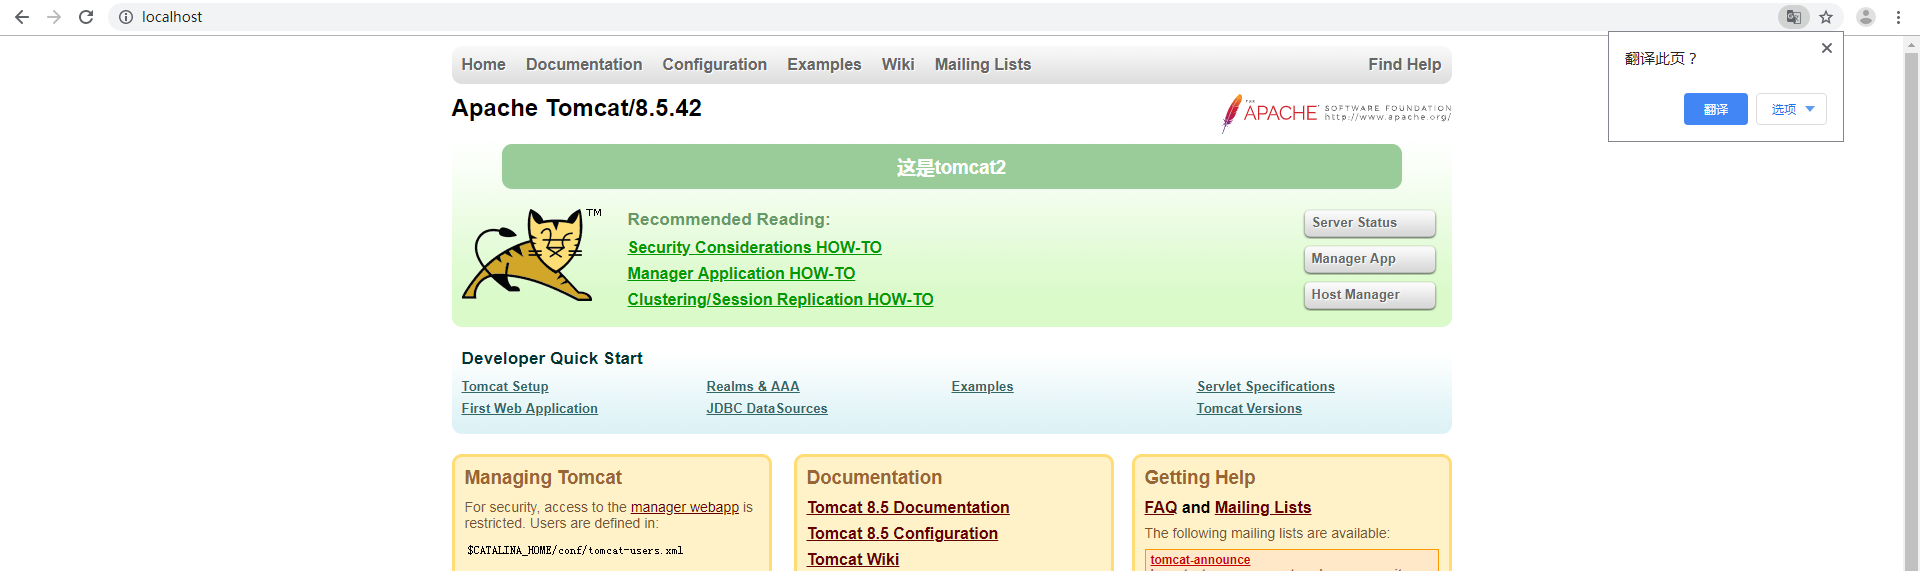Click the translate icon in address bar
Image resolution: width=1920 pixels, height=571 pixels.
click(x=1794, y=17)
